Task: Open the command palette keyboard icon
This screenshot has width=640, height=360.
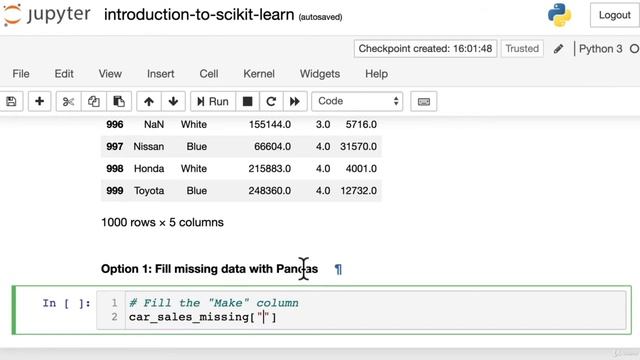Action: [x=424, y=101]
